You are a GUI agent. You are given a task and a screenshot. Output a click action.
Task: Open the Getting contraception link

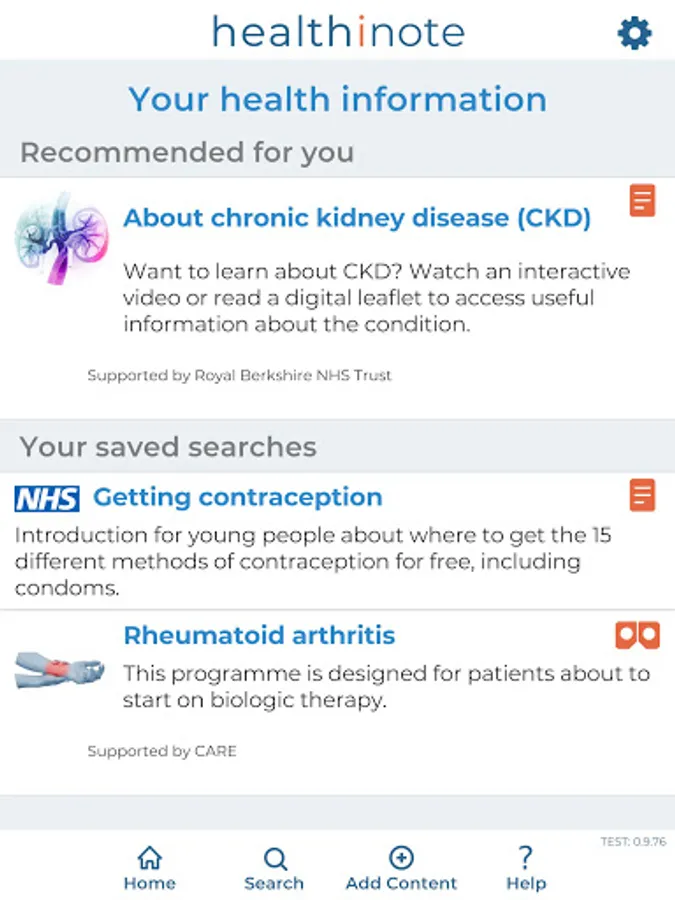pos(238,497)
